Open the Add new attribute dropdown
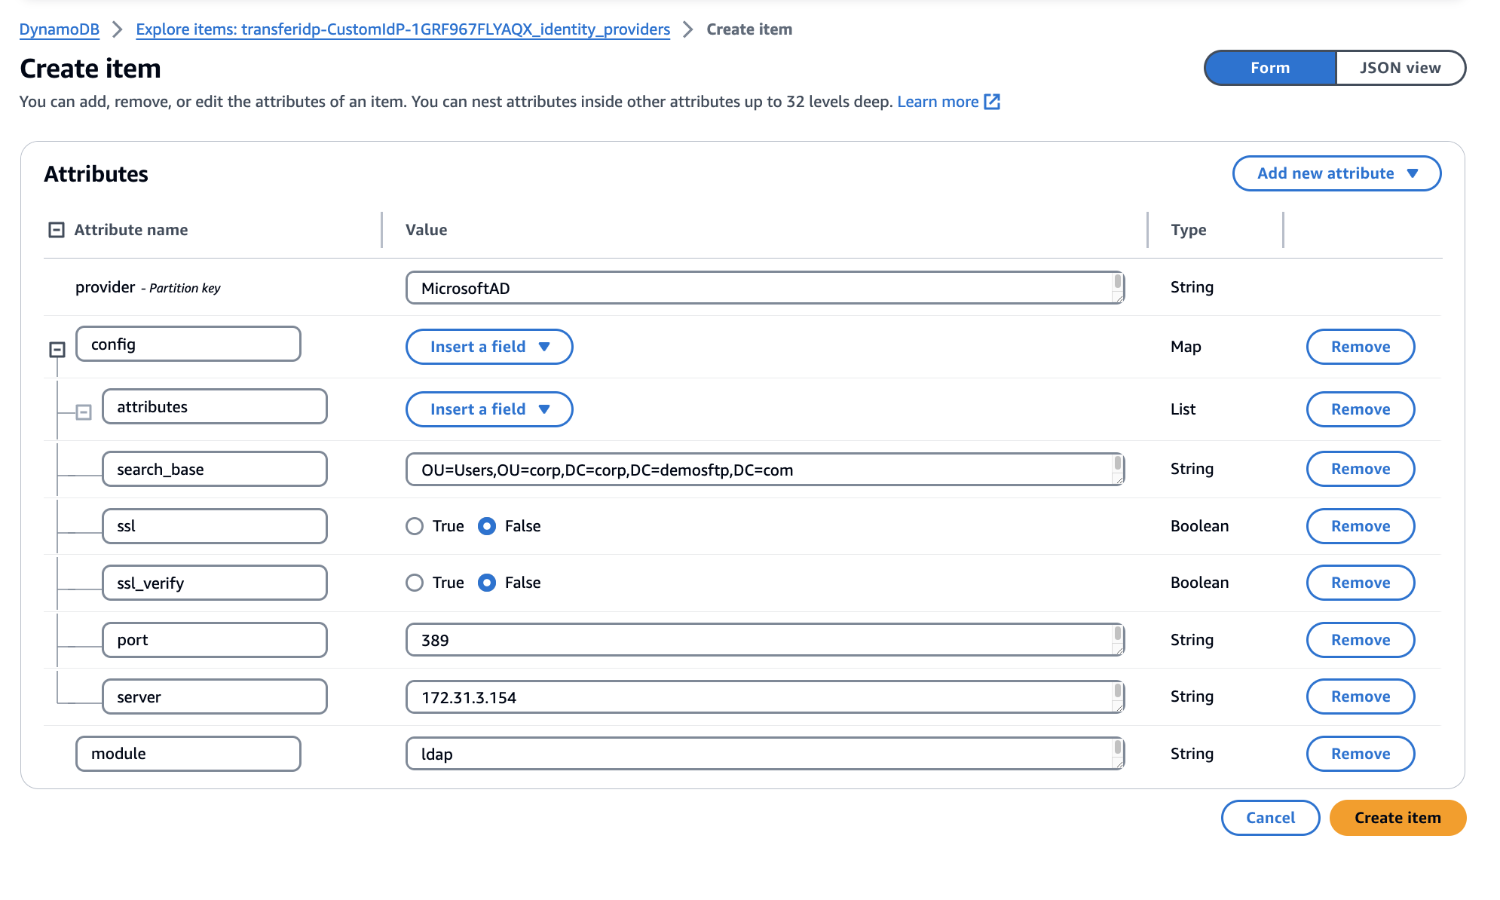Viewport: 1500px width, 900px height. [1336, 173]
